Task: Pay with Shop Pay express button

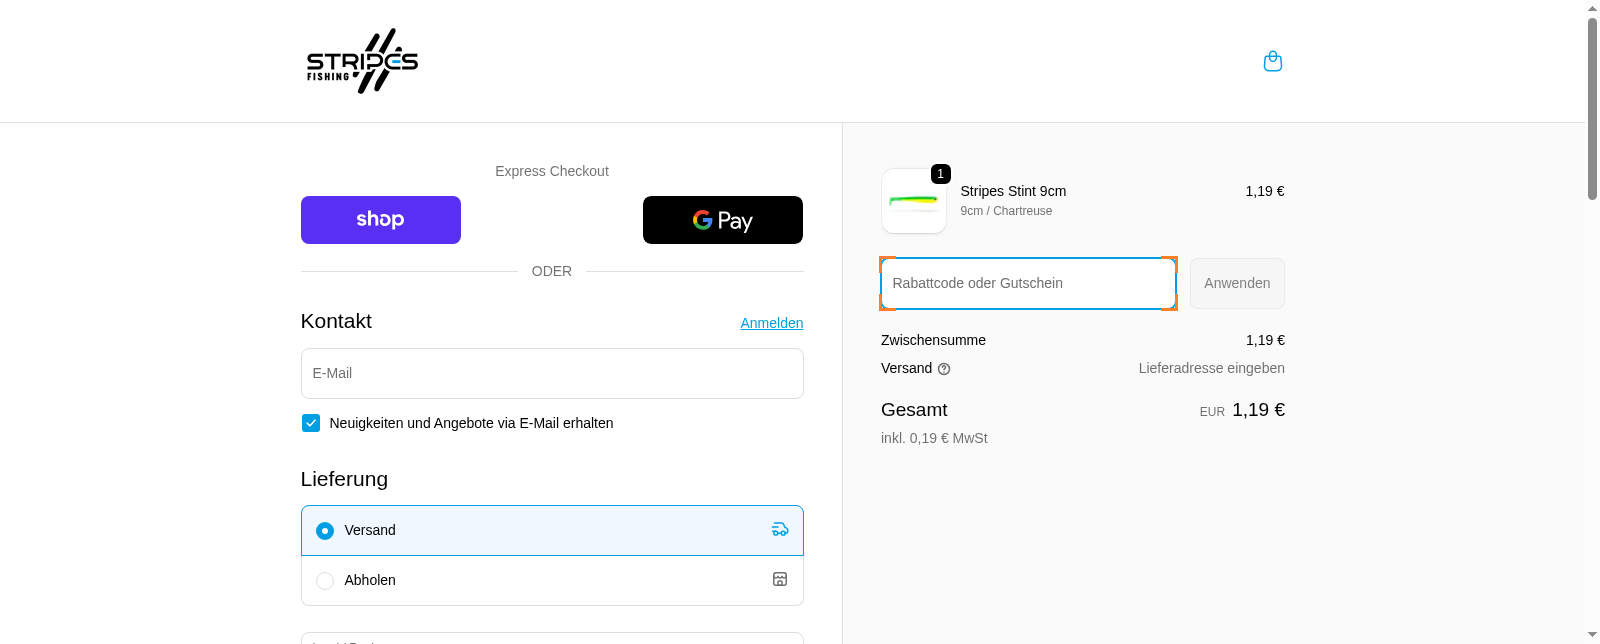Action: click(x=381, y=220)
